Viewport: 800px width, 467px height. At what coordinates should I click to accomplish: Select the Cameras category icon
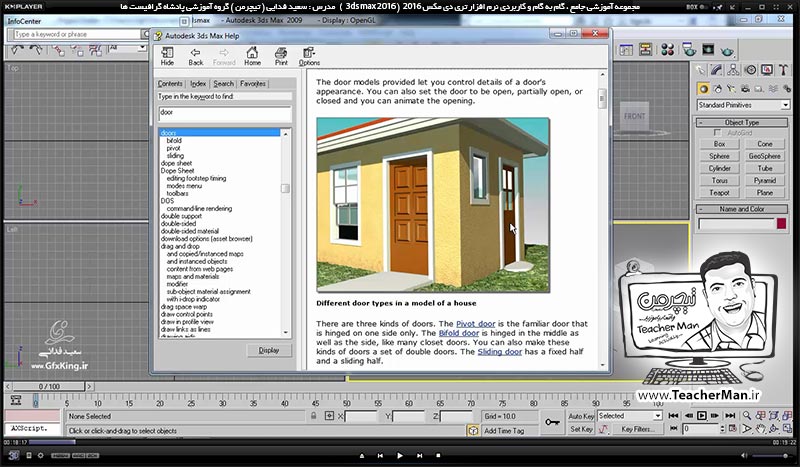coord(745,89)
